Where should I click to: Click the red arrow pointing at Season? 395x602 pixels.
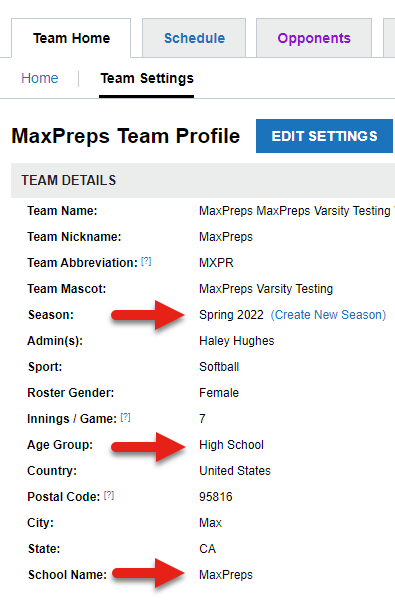tap(148, 315)
